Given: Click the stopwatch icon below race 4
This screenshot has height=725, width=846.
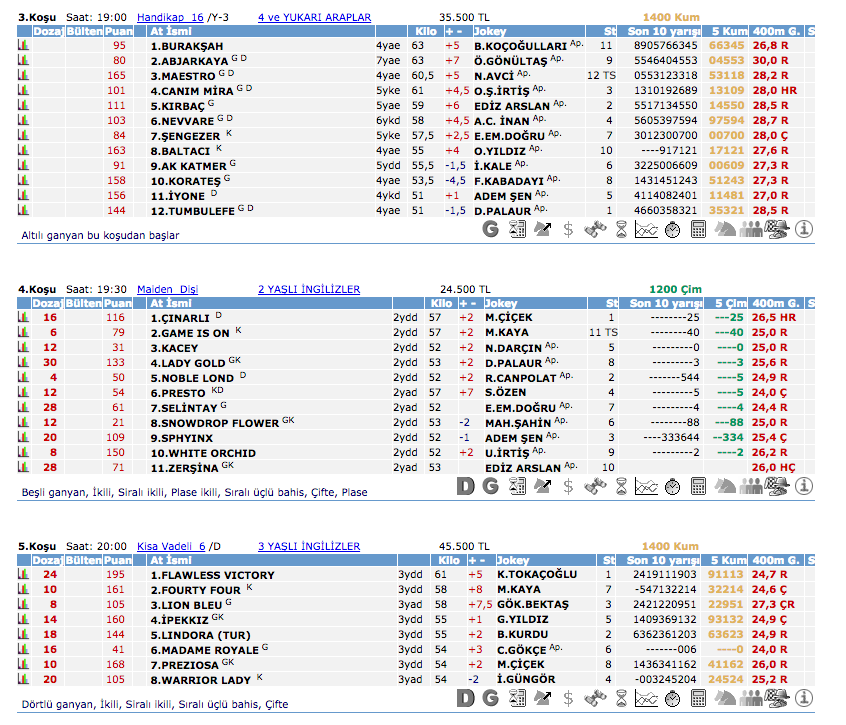Looking at the screenshot, I should (672, 486).
